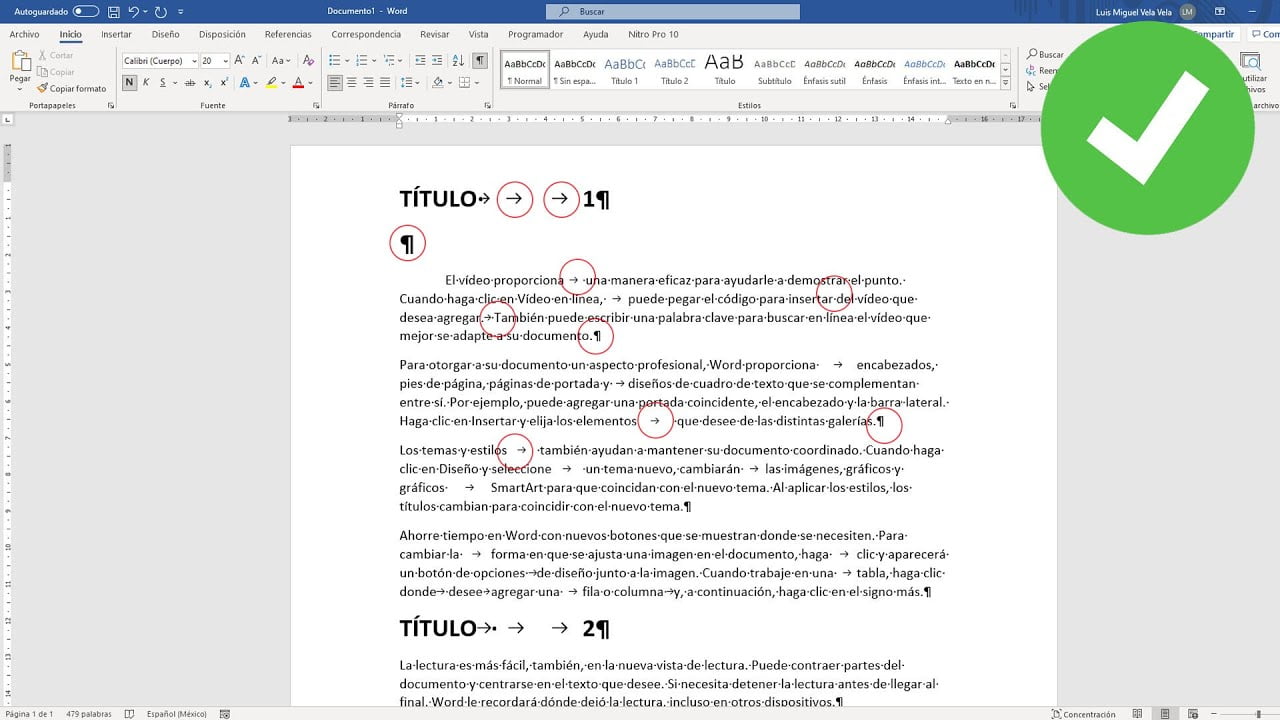This screenshot has width=1280, height=720.
Task: Toggle the Autoguardado switch
Action: click(x=86, y=11)
